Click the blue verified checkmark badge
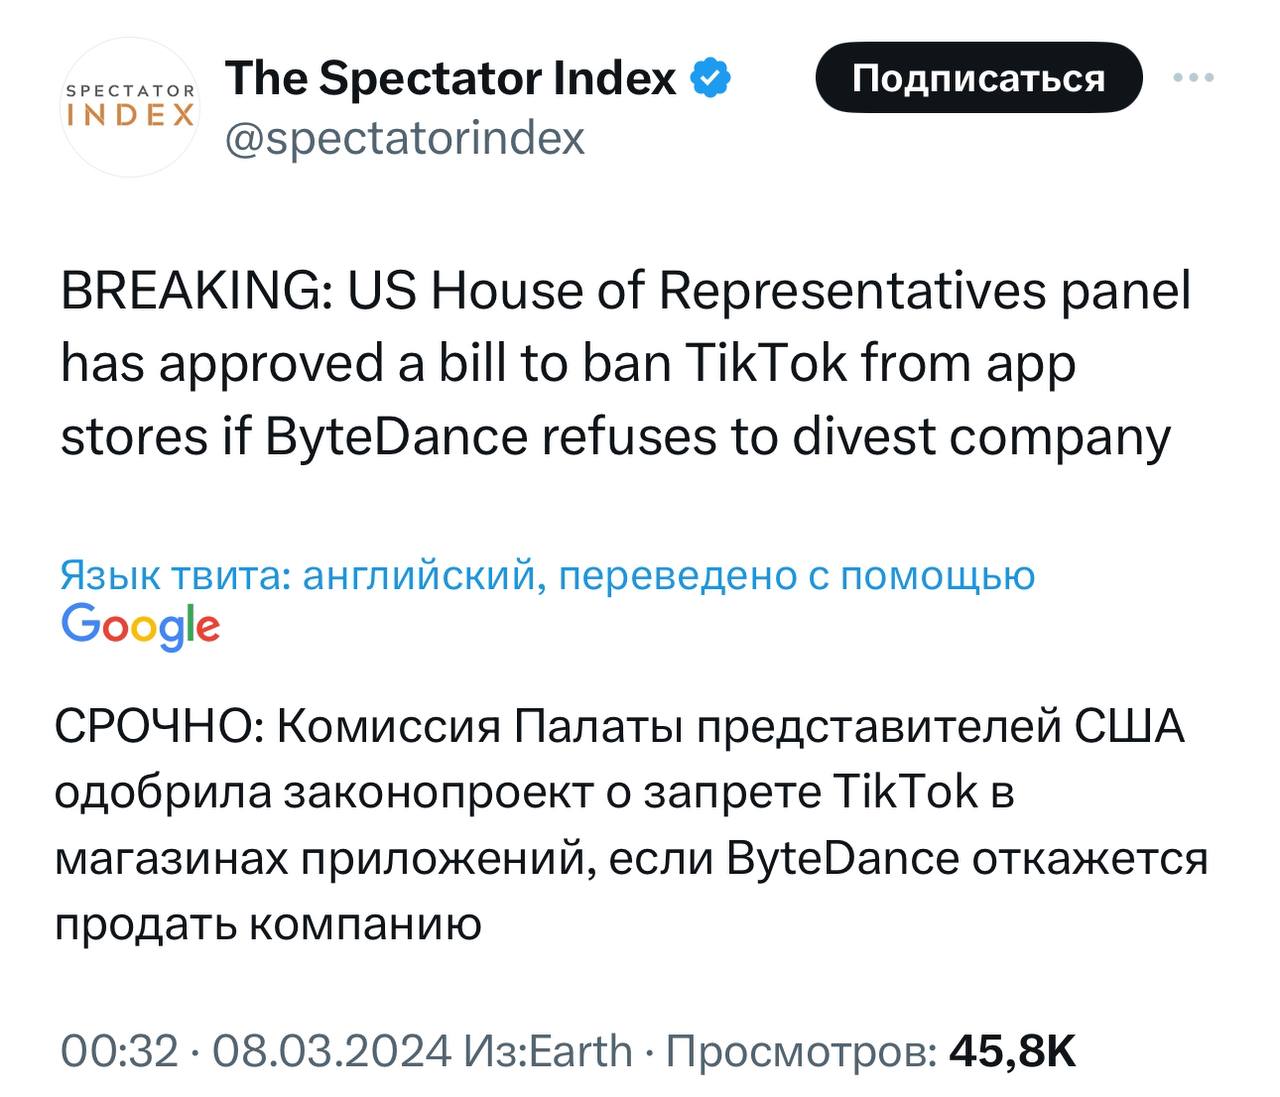This screenshot has width=1280, height=1097. pos(711,78)
